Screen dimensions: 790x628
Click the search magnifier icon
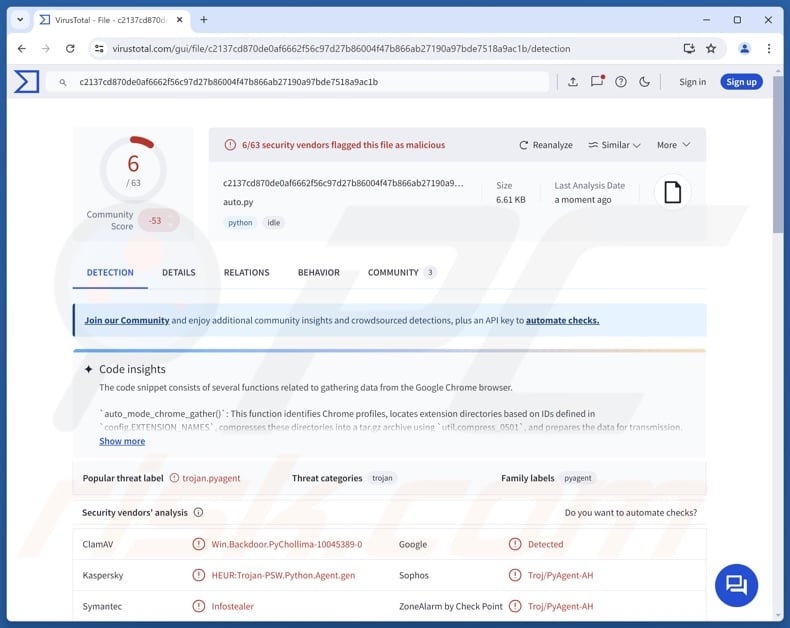63,82
